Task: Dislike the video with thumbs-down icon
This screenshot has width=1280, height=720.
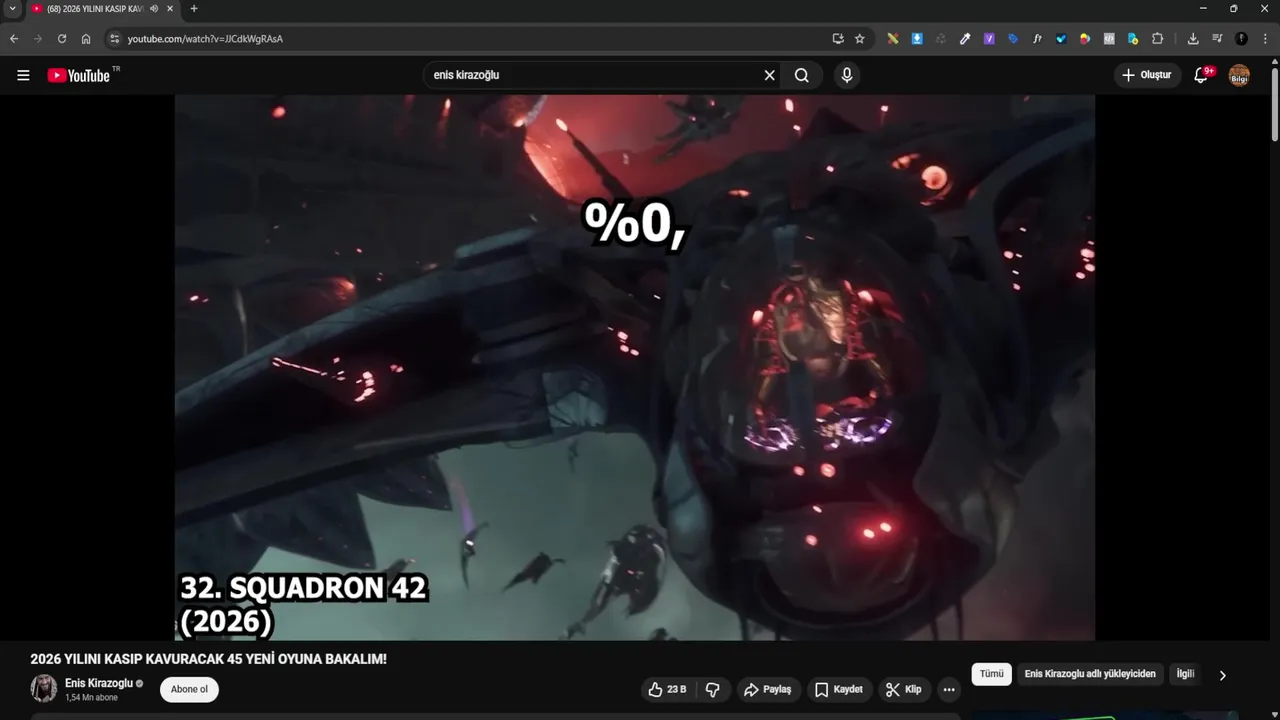Action: 713,689
